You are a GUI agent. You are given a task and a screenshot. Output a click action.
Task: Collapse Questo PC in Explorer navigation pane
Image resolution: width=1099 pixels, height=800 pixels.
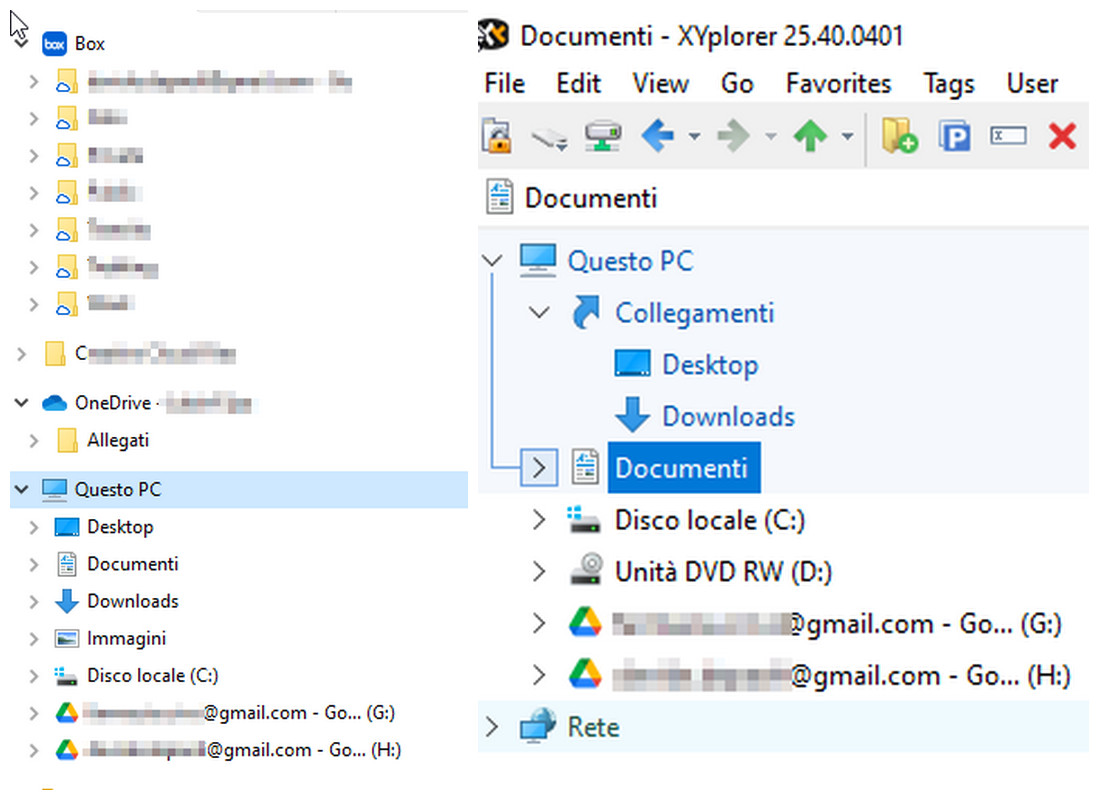[x=22, y=489]
